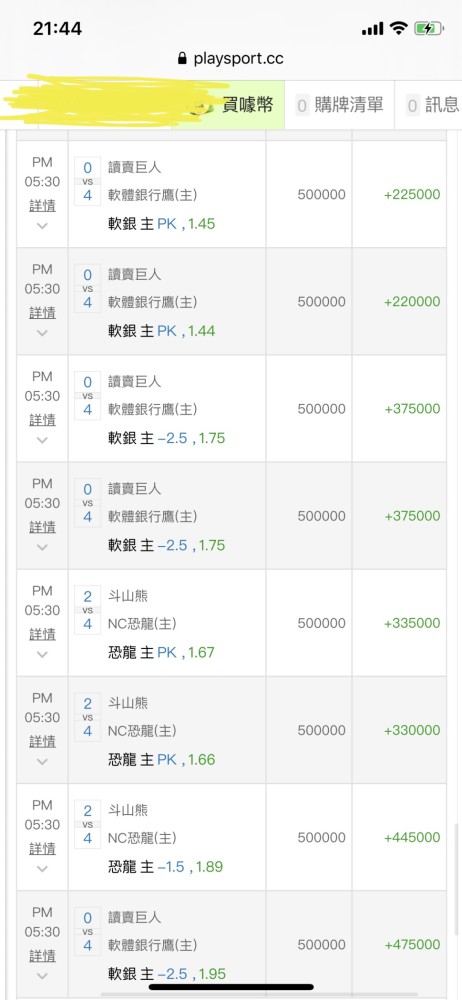This screenshot has height=1000, width=462.
Task: Click the playsport.cc address bar
Action: pos(231,59)
